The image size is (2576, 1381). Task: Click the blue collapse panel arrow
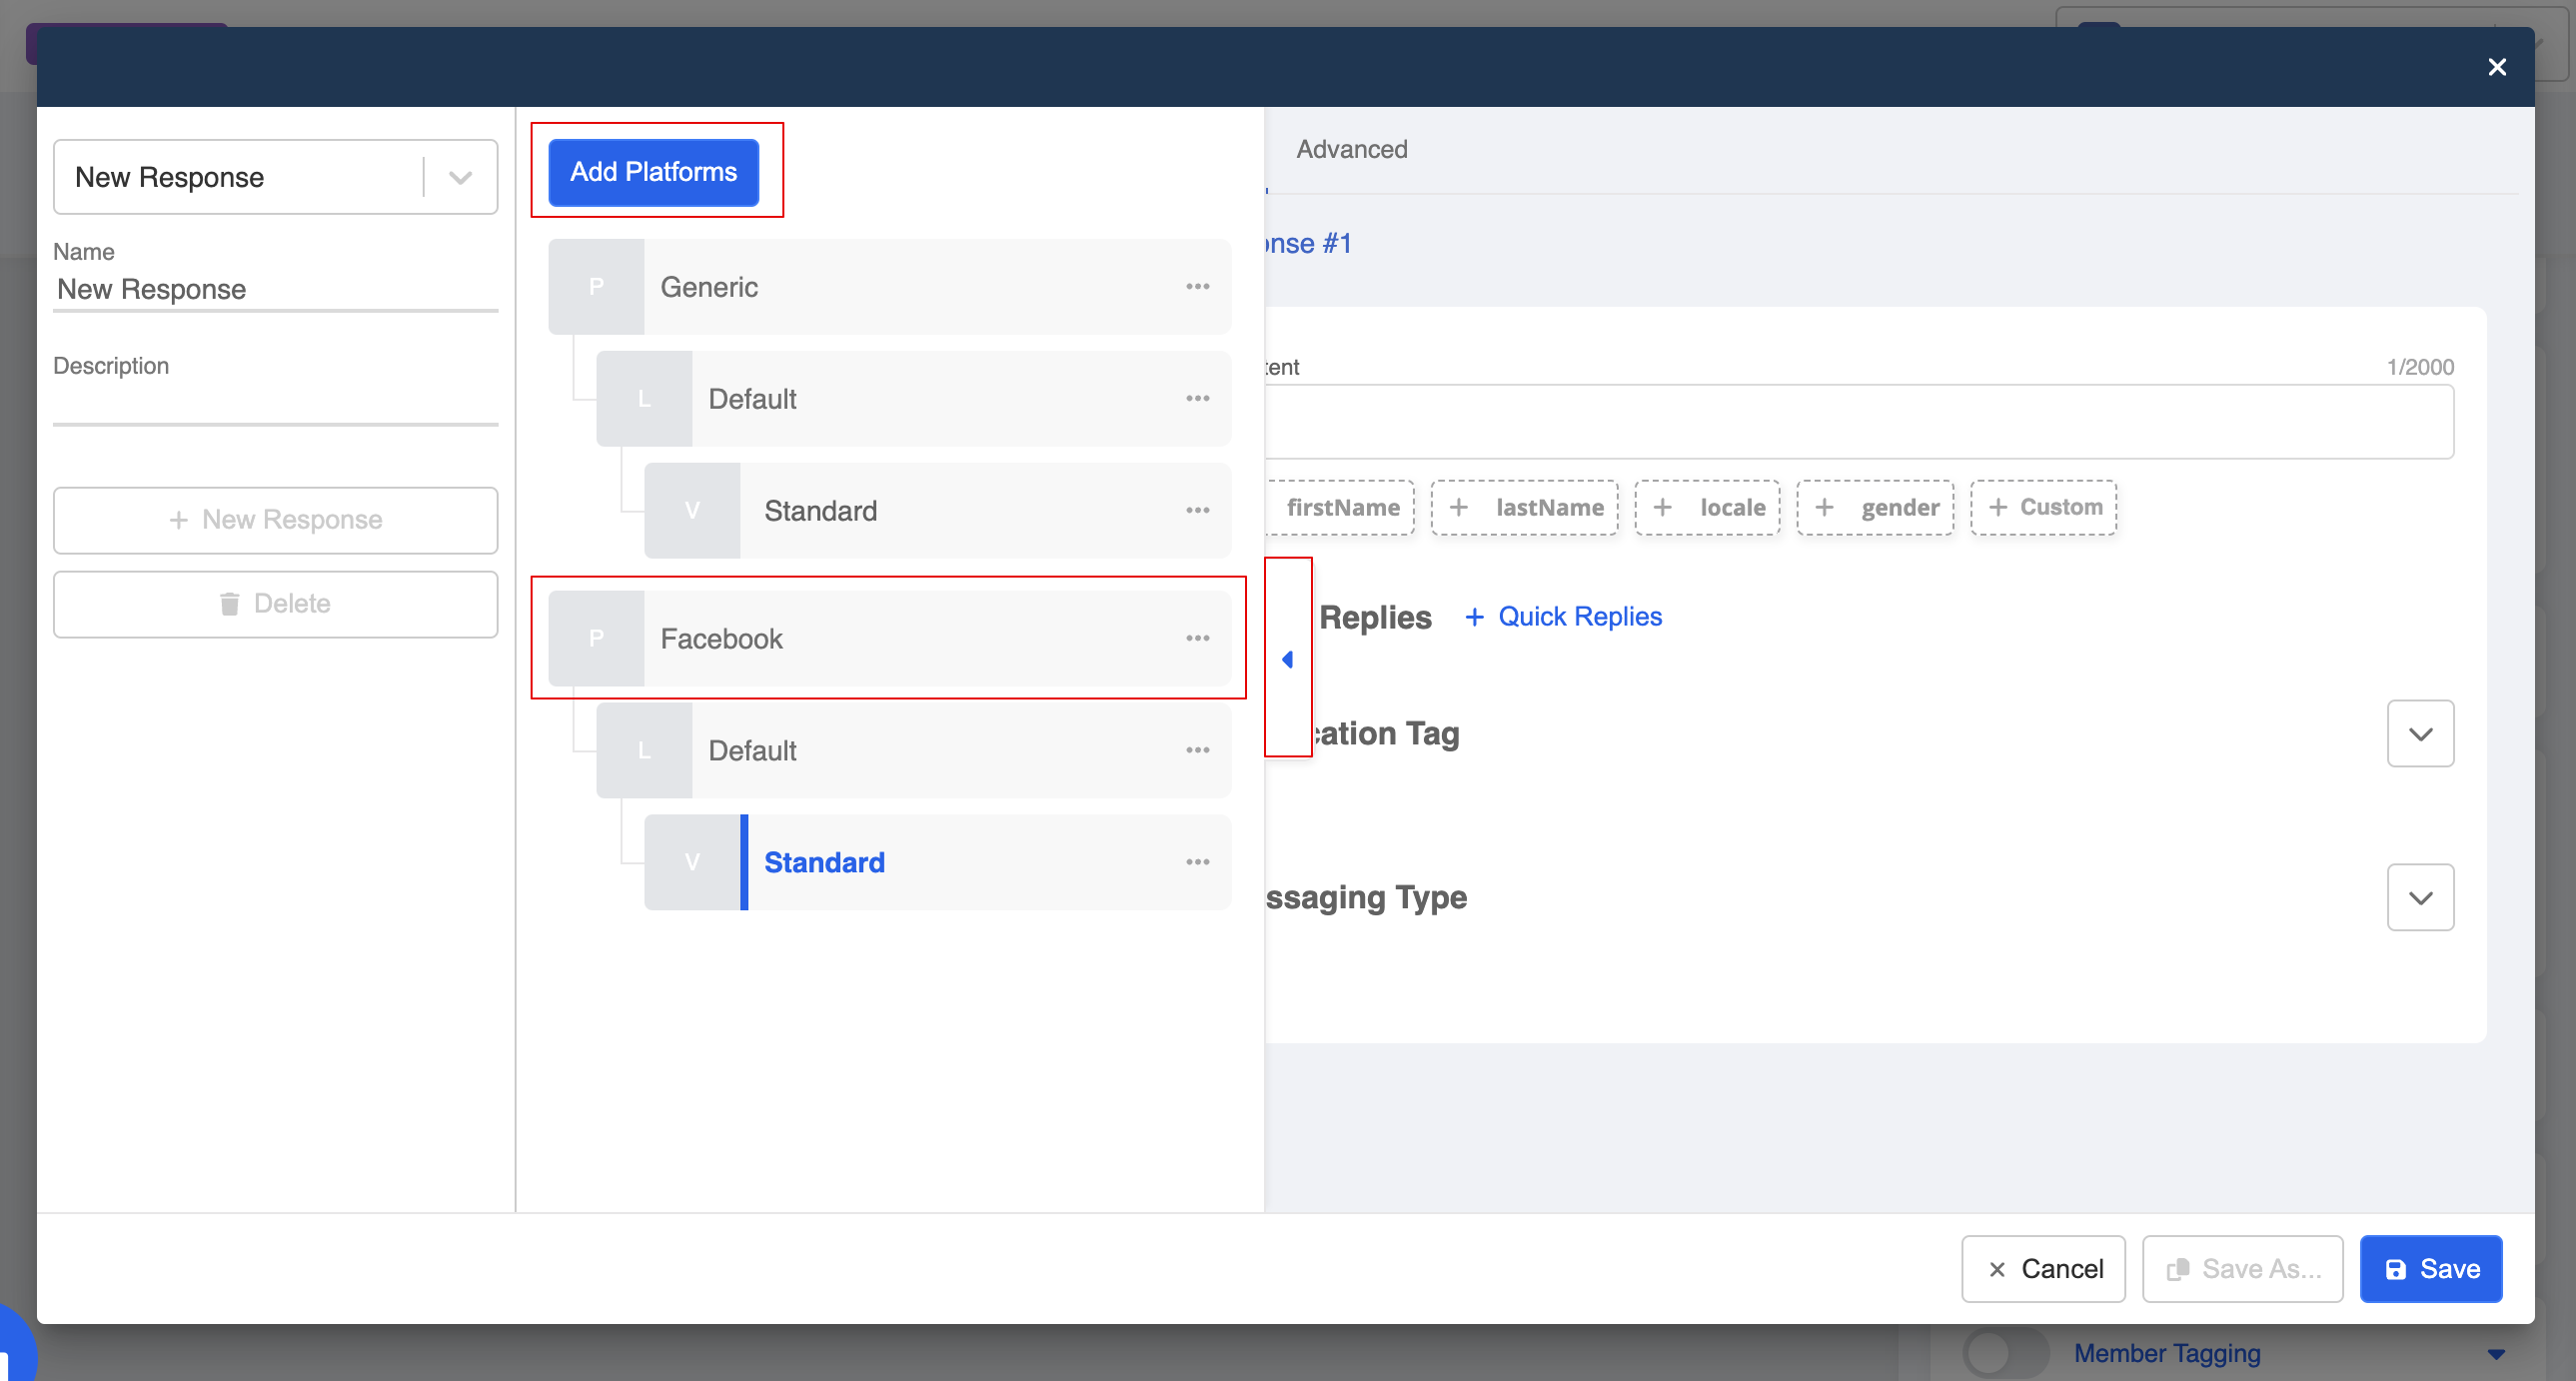tap(1288, 659)
